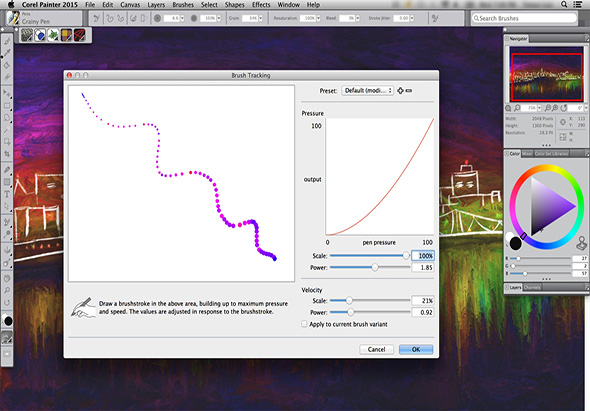Open Grain dropdown arrow in property bar

coord(260,18)
